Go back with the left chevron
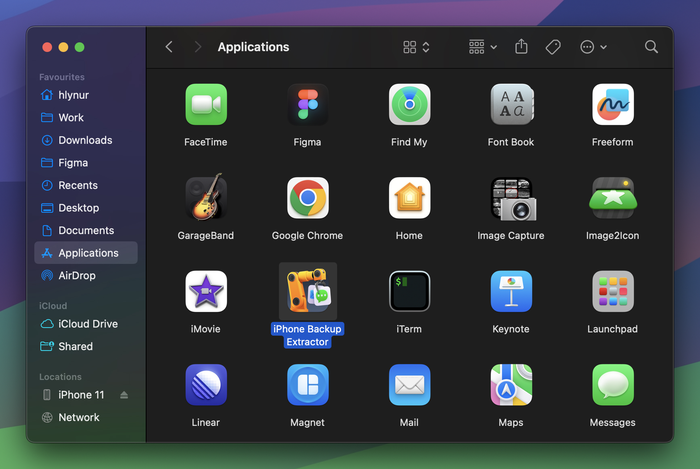The image size is (700, 469). (x=169, y=47)
